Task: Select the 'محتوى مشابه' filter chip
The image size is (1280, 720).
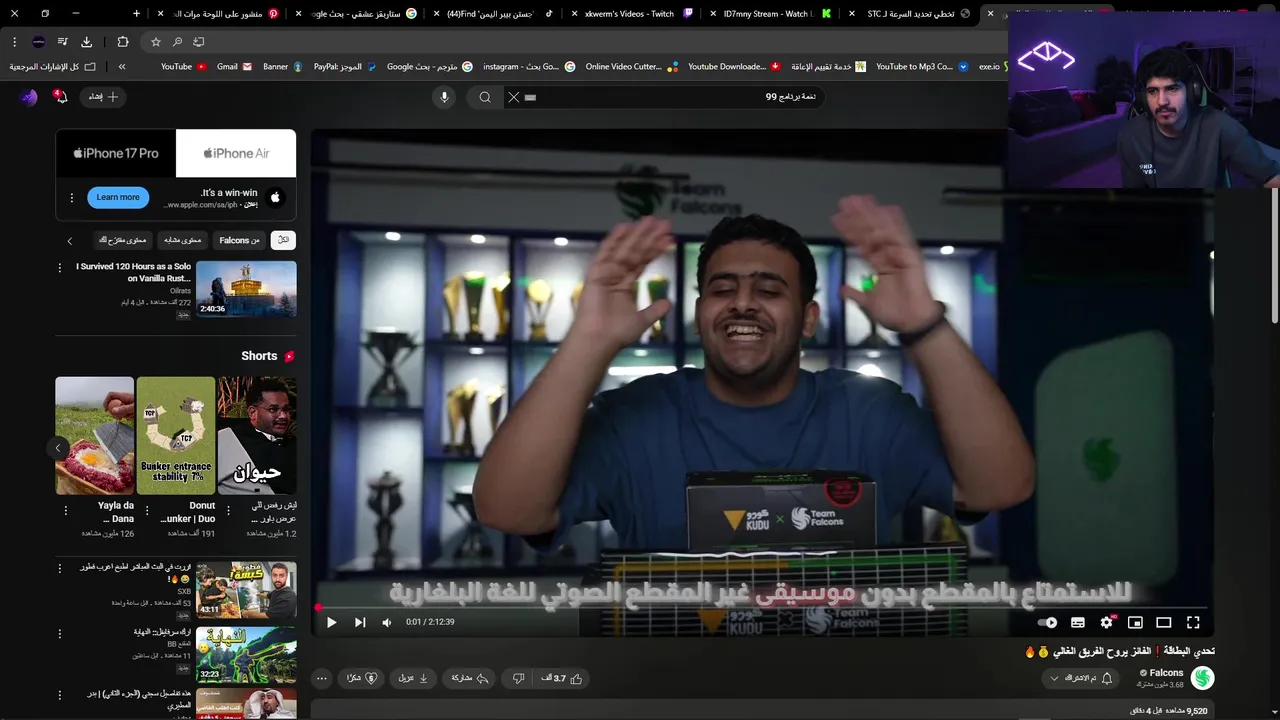Action: point(182,240)
